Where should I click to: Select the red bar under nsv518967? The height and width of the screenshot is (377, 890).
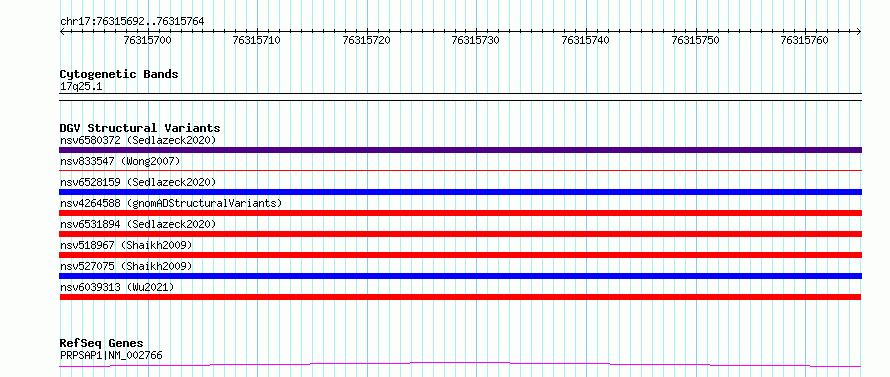click(x=460, y=255)
